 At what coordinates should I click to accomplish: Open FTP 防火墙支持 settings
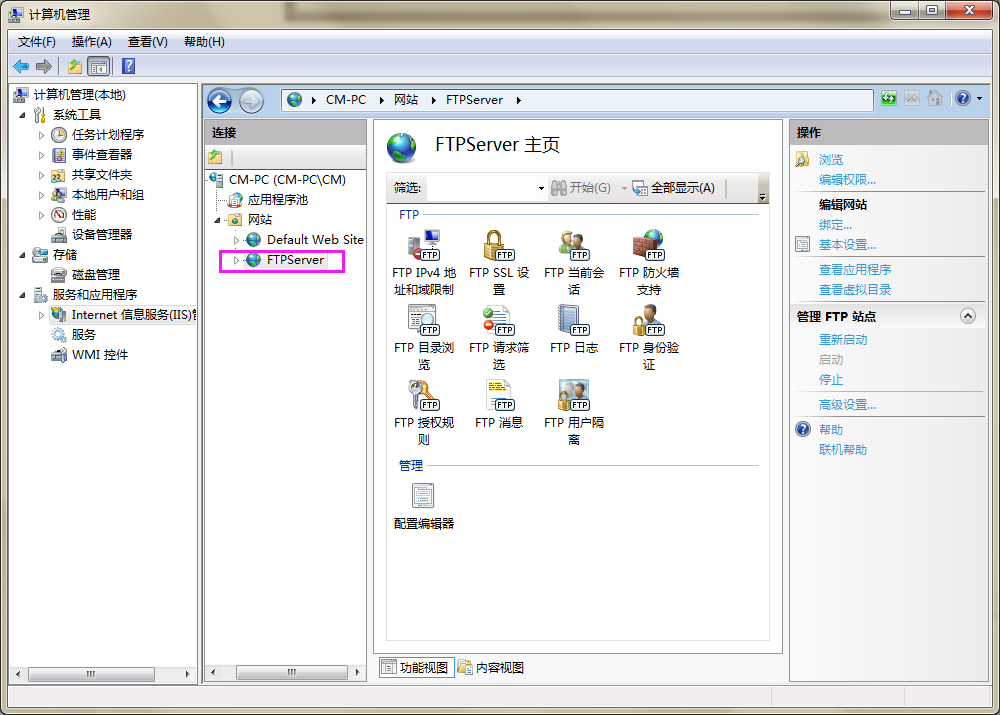(648, 250)
